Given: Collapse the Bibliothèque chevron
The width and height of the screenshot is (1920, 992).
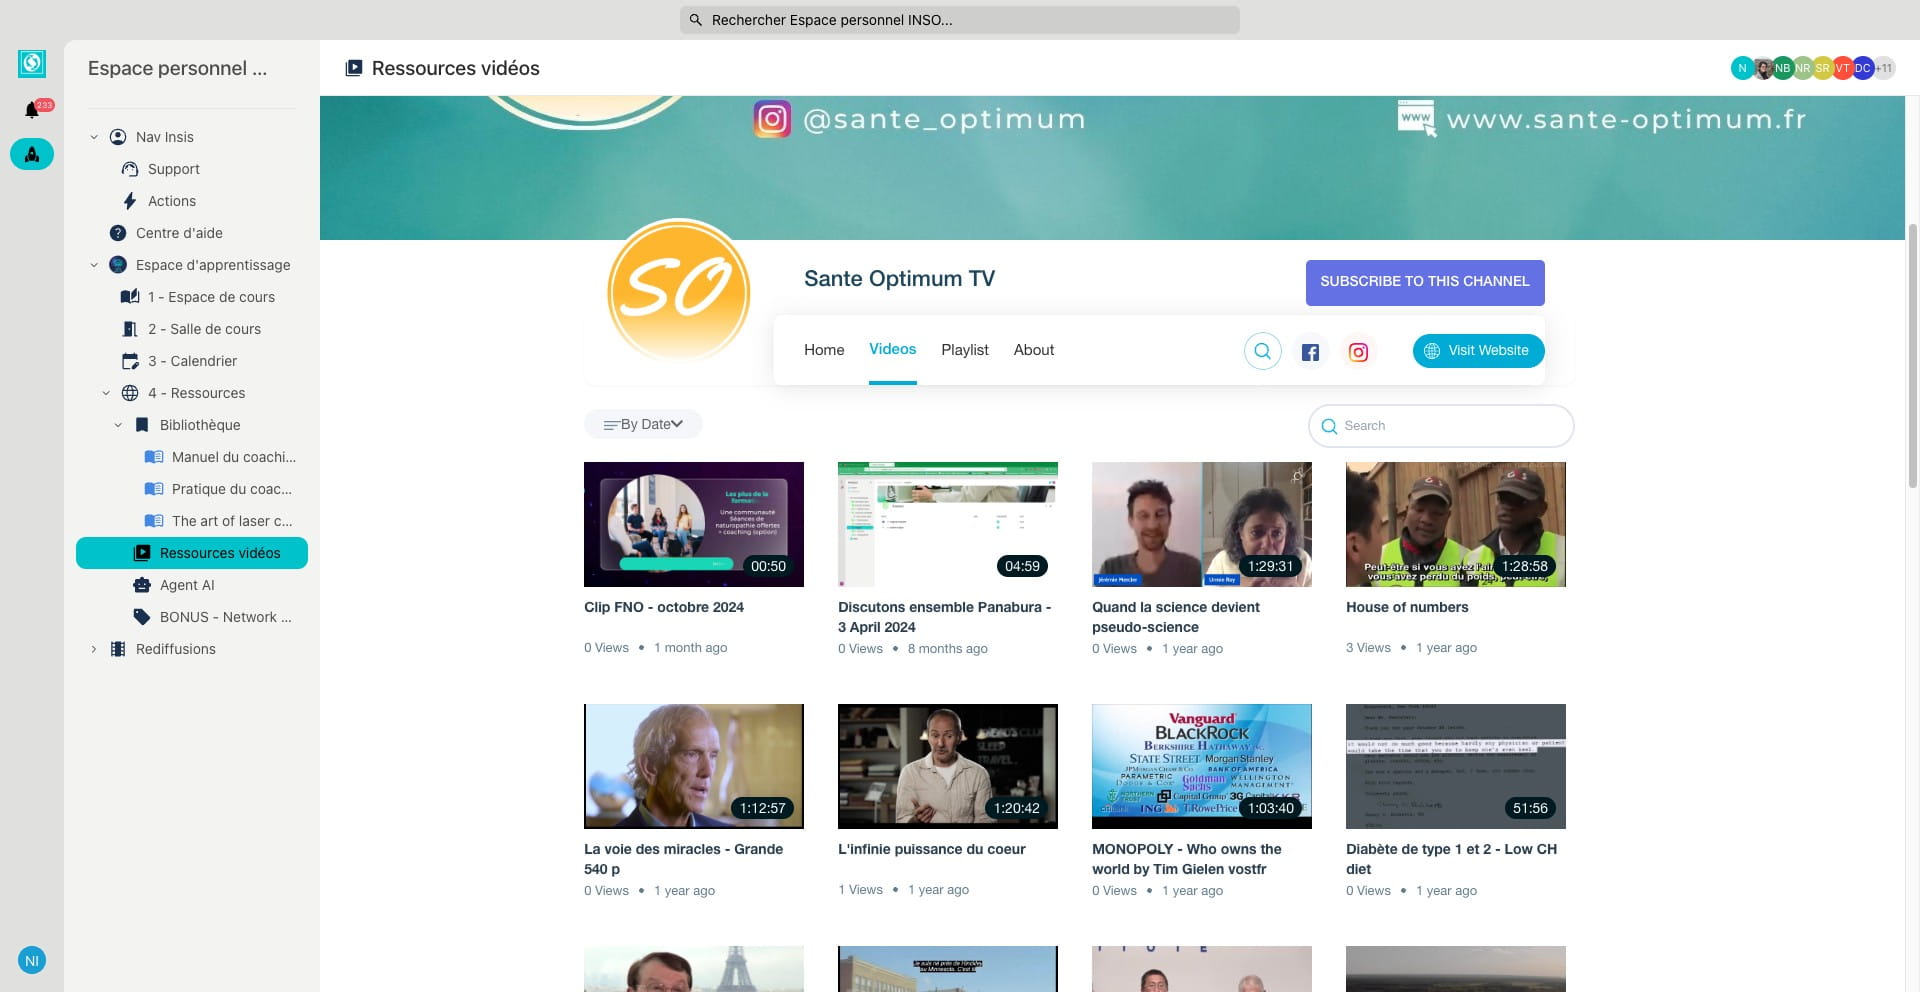Looking at the screenshot, I should pyautogui.click(x=118, y=425).
